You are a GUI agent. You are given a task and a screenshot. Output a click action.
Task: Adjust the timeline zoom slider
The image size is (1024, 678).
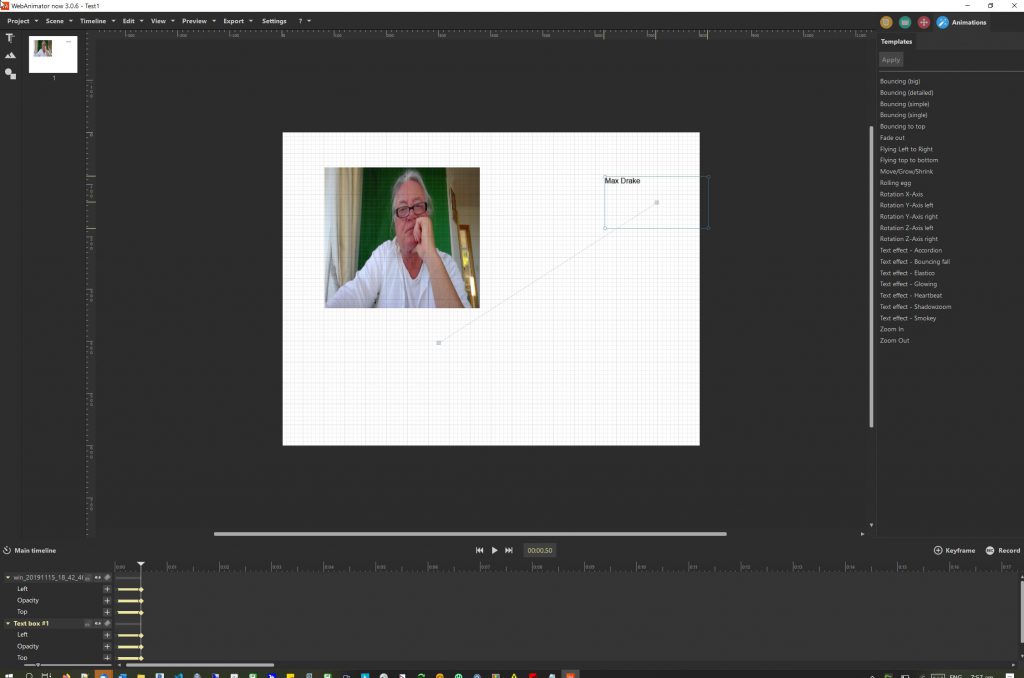38,664
